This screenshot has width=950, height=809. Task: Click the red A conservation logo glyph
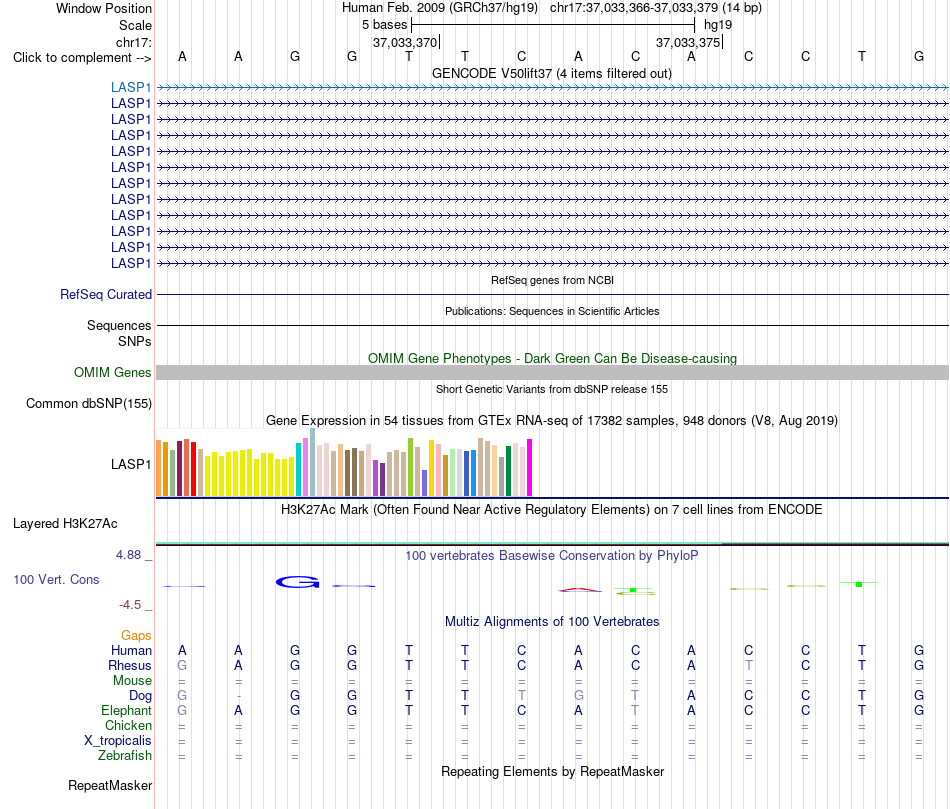580,589
